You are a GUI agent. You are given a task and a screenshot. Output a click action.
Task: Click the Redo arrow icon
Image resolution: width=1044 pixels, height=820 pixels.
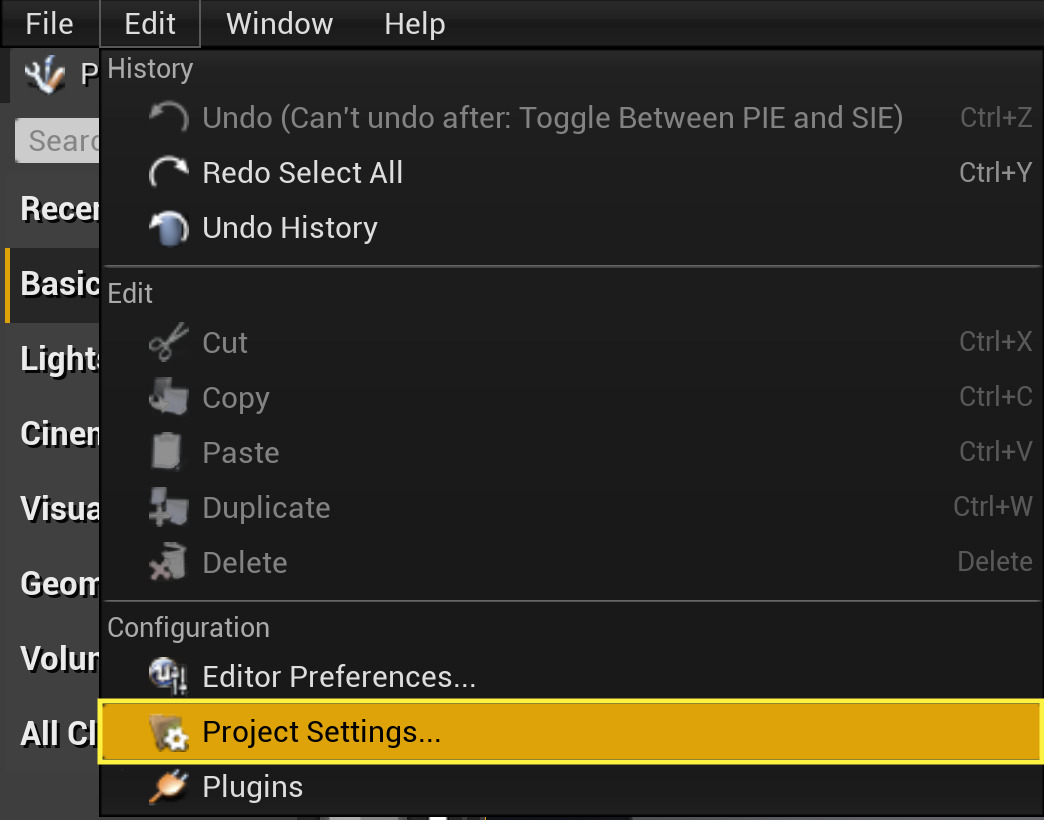tap(168, 173)
